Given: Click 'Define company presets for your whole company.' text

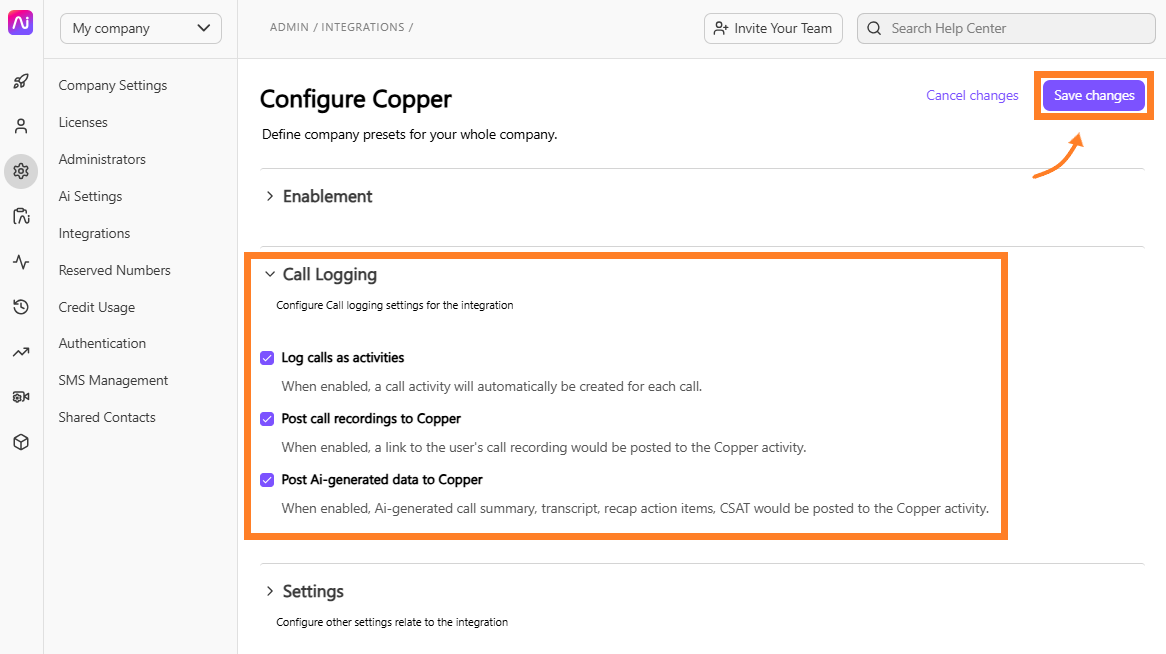Looking at the screenshot, I should (409, 135).
